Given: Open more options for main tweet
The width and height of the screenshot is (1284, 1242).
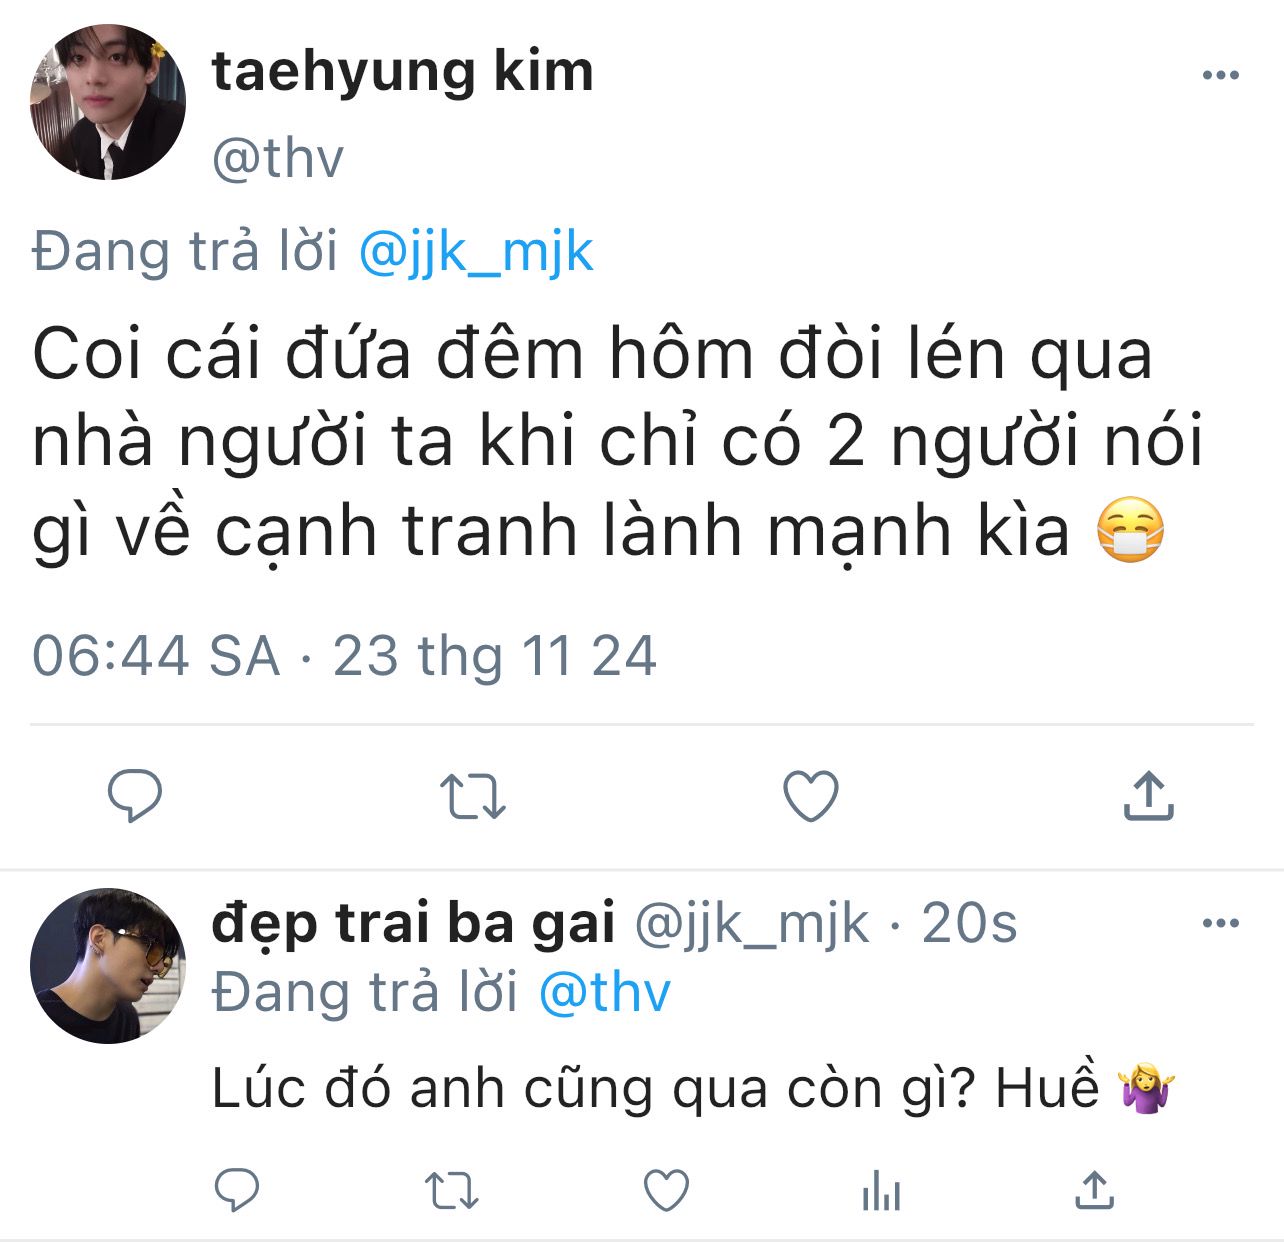Looking at the screenshot, I should pos(1220,75).
